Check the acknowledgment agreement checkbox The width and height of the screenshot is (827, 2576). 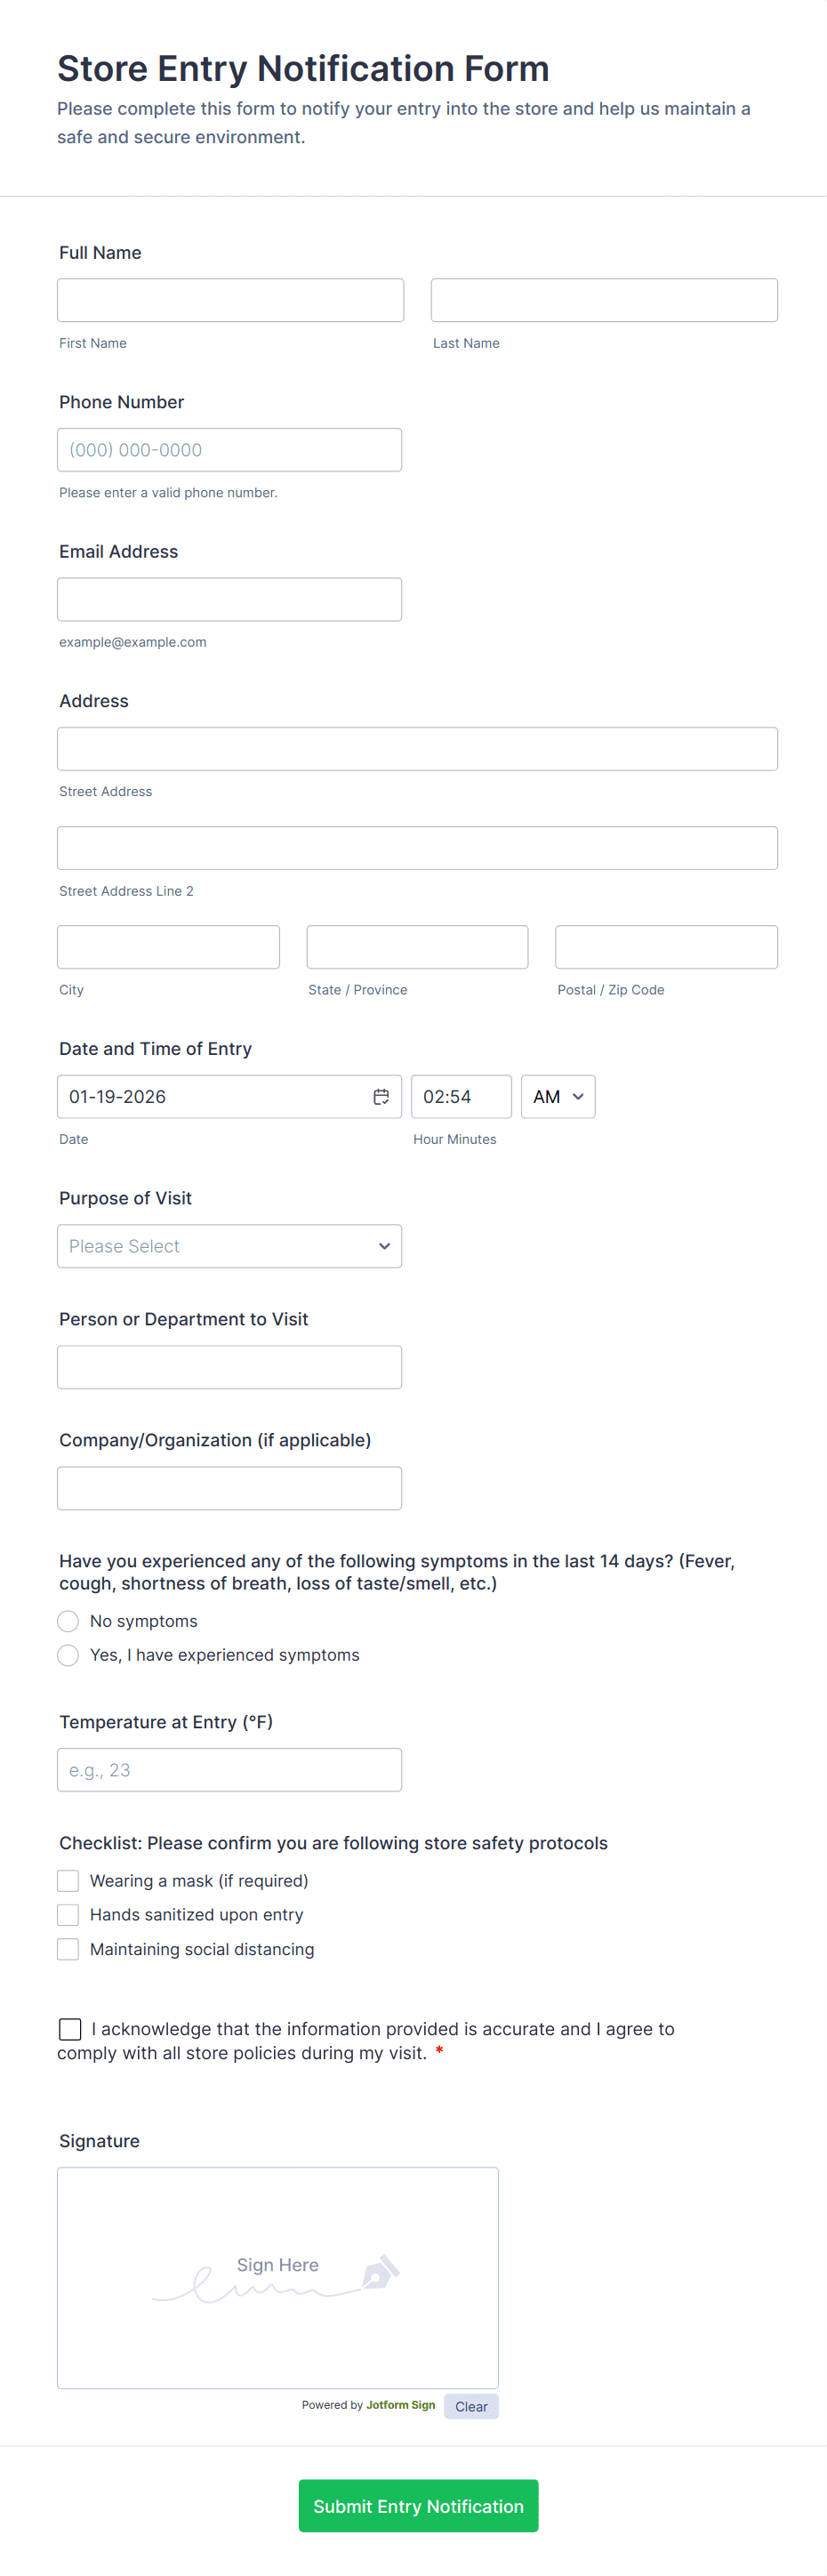[x=70, y=2029]
